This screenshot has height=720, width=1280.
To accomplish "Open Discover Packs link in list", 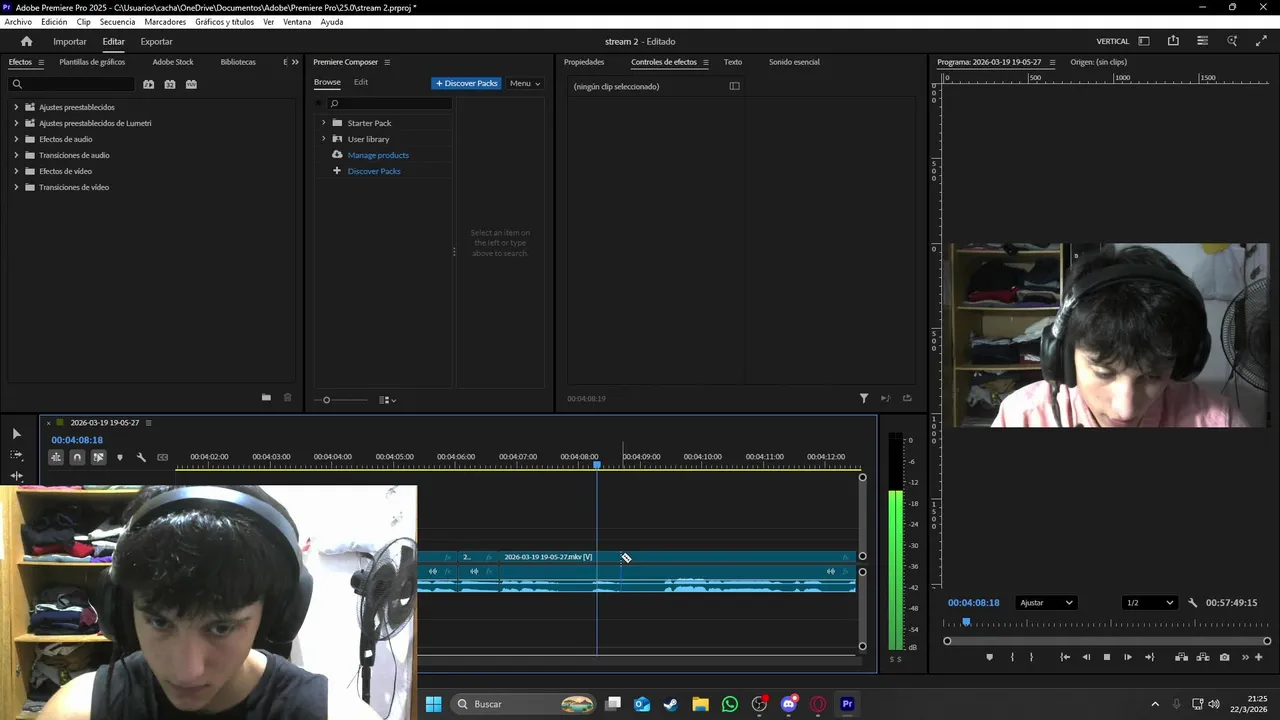I will point(374,171).
